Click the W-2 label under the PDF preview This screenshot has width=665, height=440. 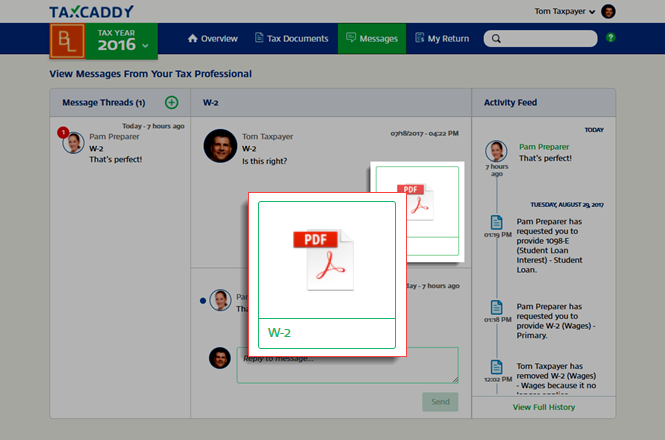tap(279, 333)
